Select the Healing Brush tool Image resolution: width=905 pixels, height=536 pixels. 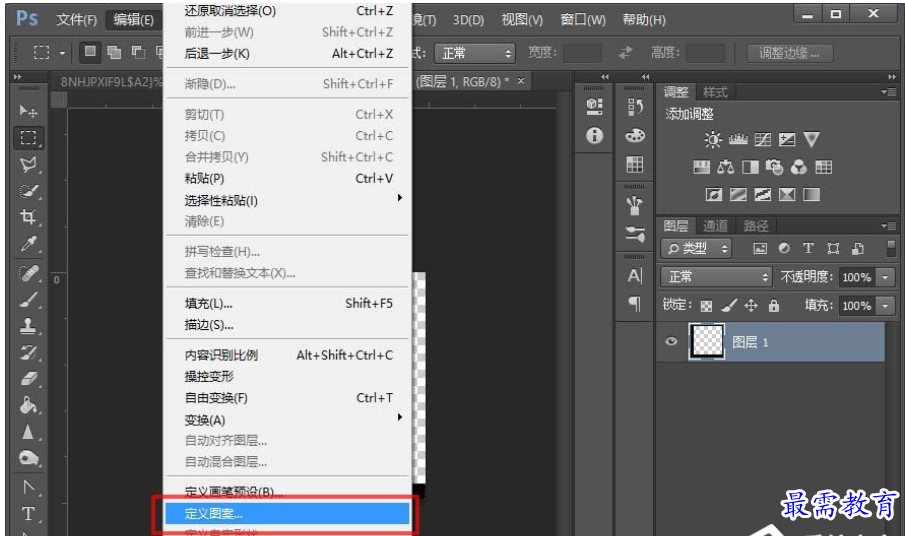point(28,272)
